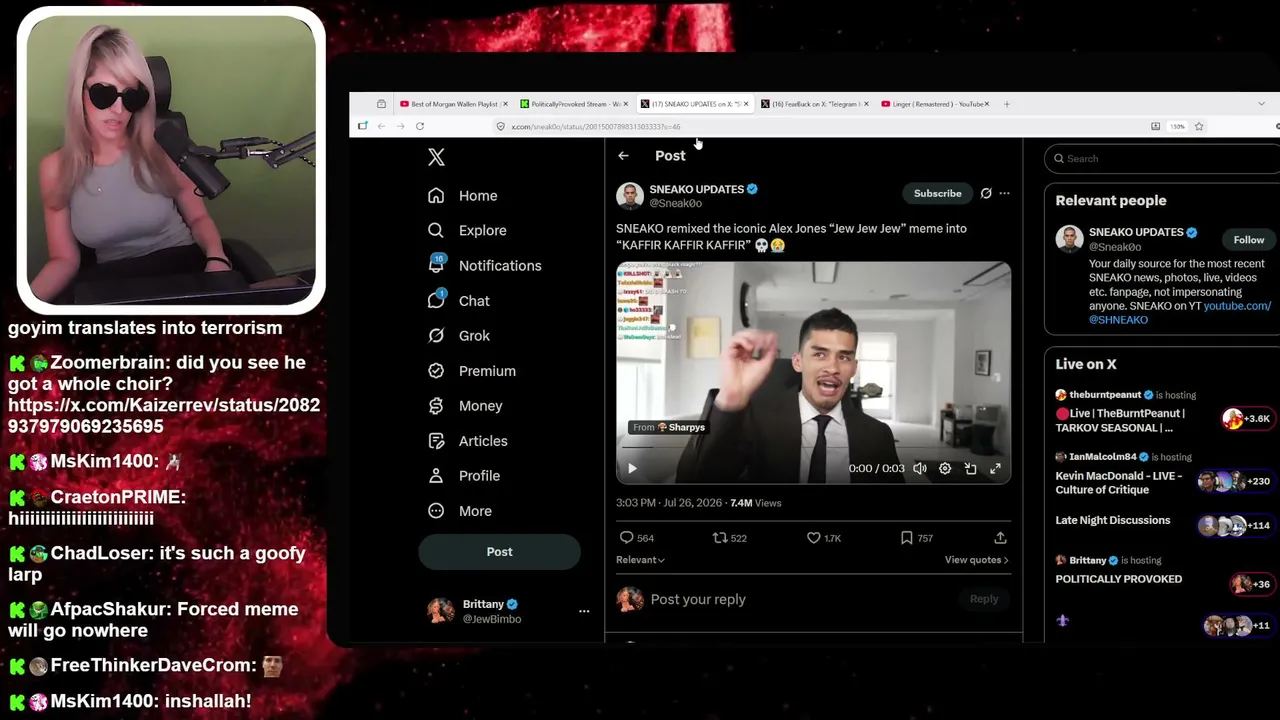This screenshot has width=1280, height=720.
Task: Open replies via the comment icon
Action: 627,538
